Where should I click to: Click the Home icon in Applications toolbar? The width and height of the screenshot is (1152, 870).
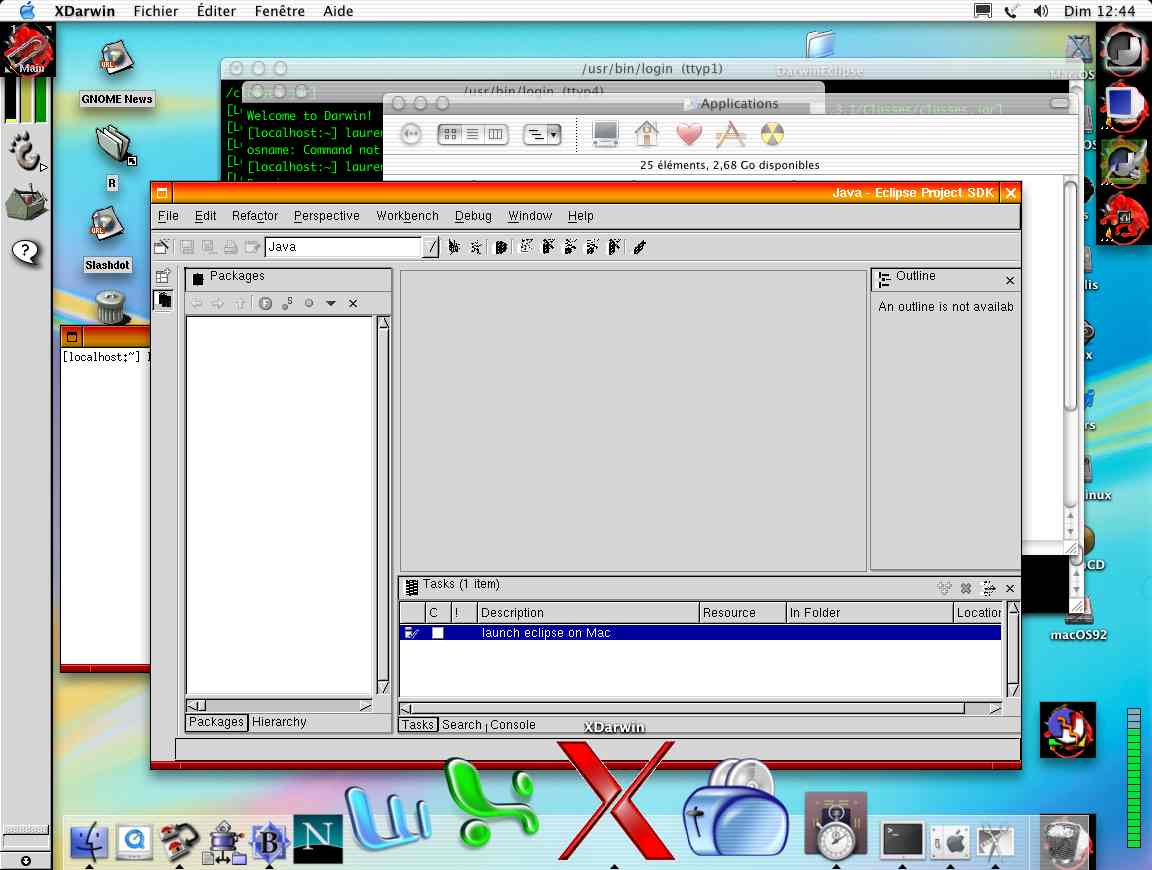(647, 134)
